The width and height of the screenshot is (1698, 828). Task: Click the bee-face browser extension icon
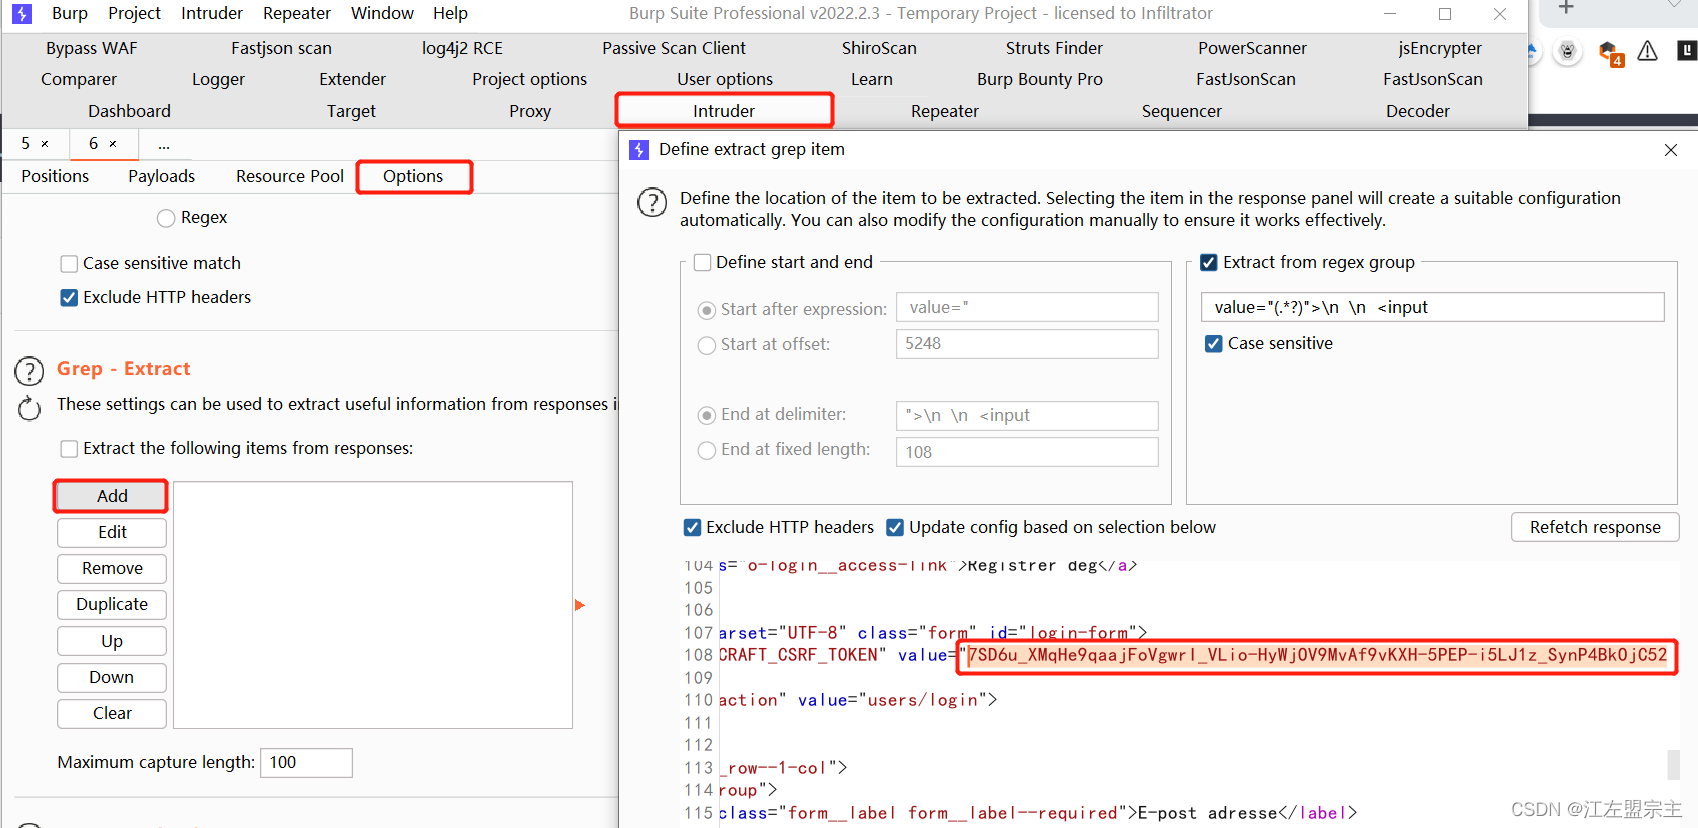coord(1567,52)
